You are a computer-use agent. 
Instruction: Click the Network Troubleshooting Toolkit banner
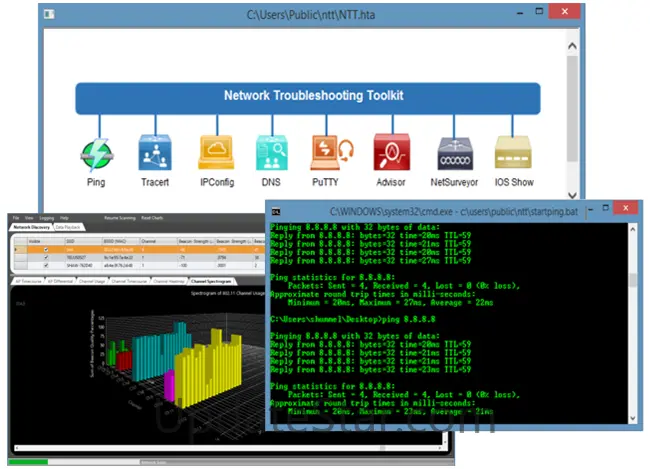(x=308, y=98)
